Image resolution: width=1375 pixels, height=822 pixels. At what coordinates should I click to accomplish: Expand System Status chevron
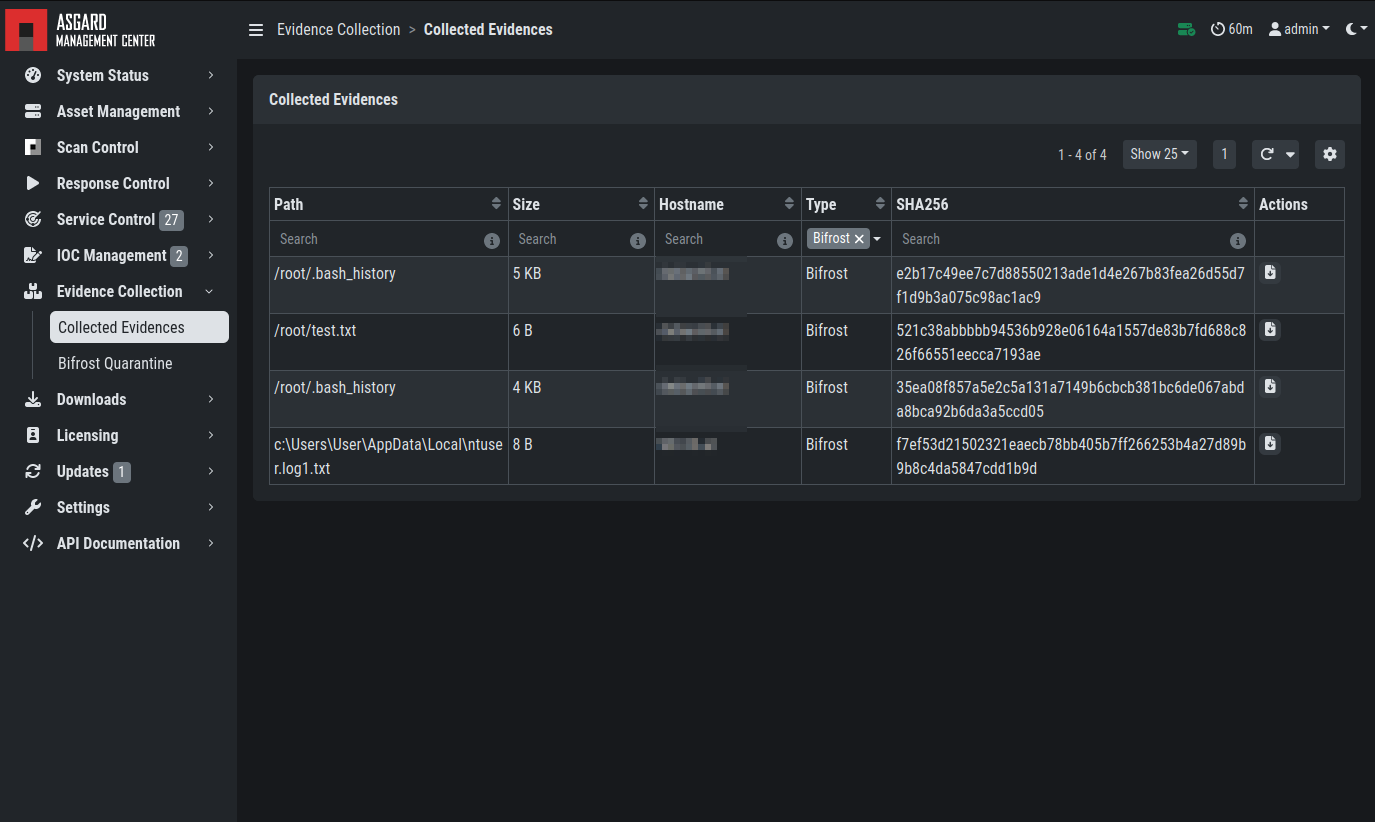(x=211, y=75)
